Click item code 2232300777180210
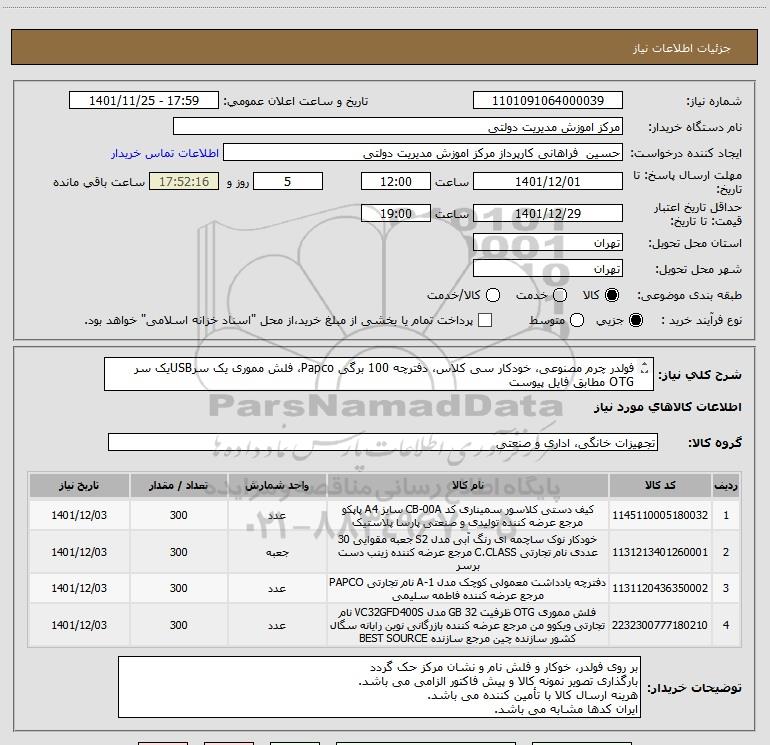The height and width of the screenshot is (745, 770). [x=660, y=625]
